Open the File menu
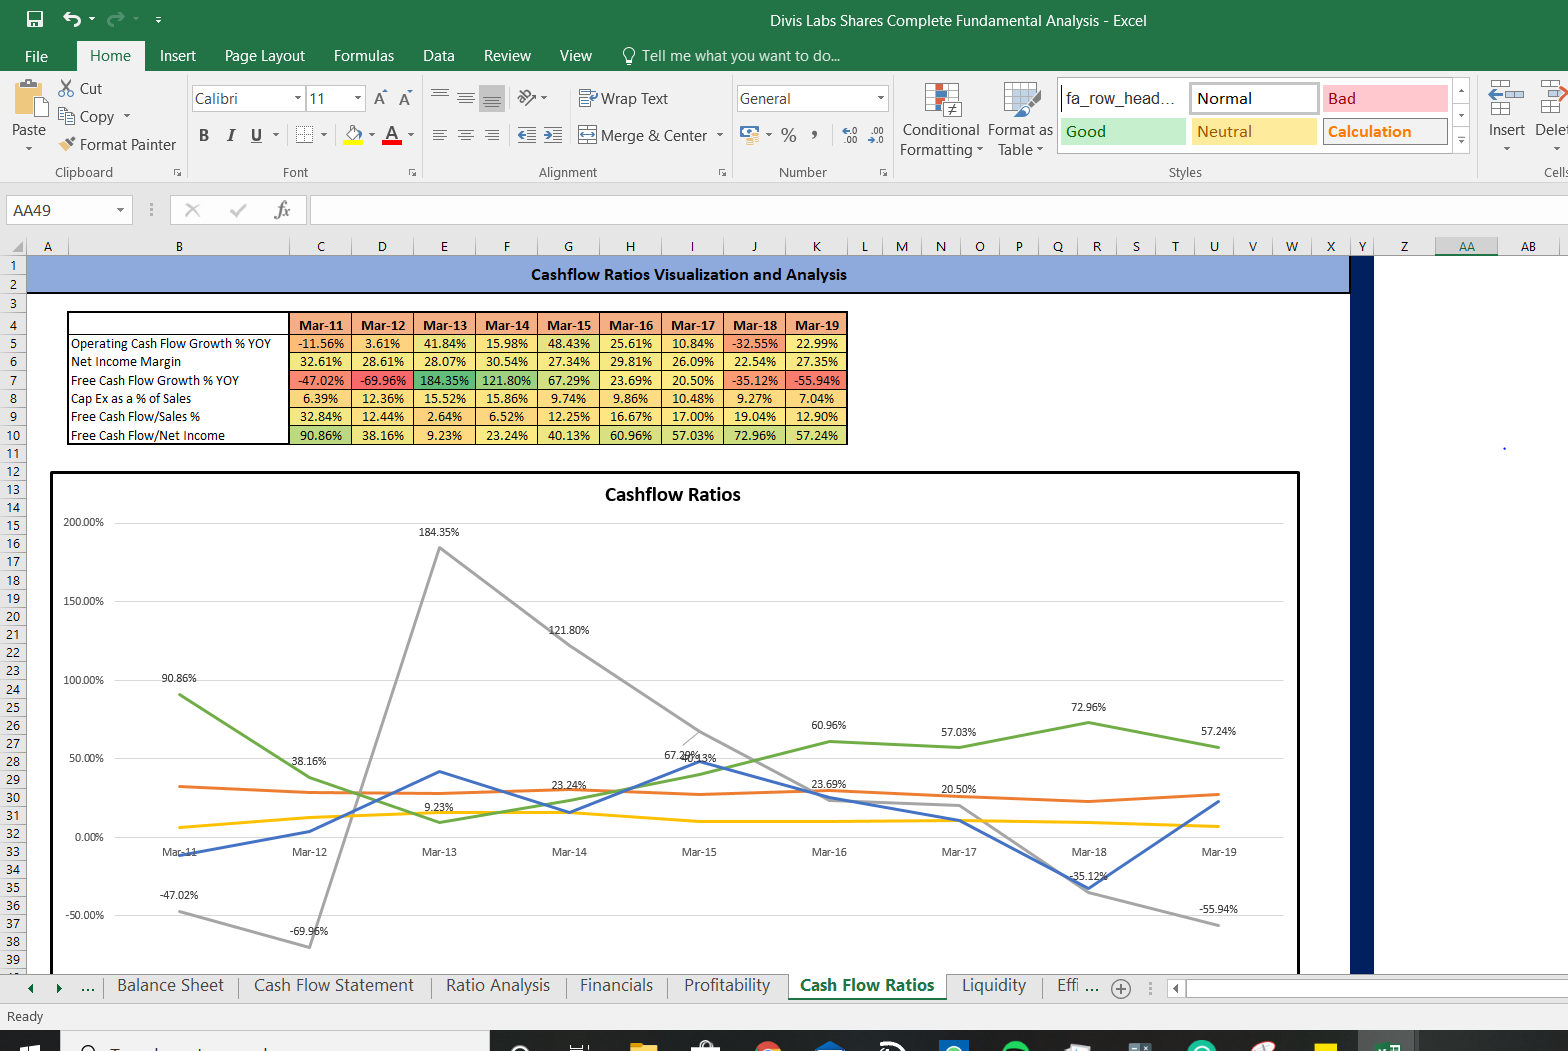1568x1051 pixels. tap(36, 56)
